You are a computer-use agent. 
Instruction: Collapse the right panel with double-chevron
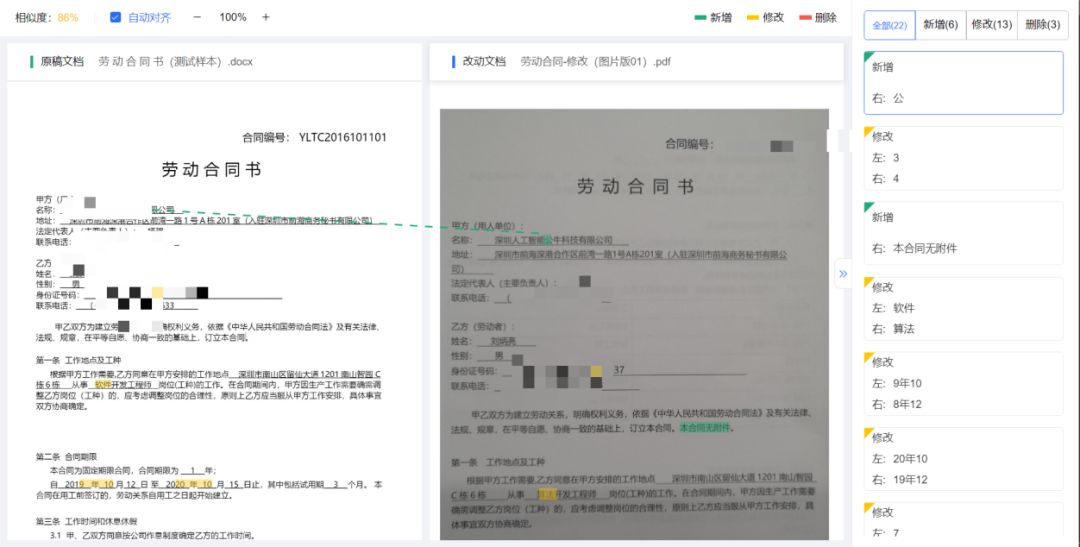pyautogui.click(x=843, y=273)
